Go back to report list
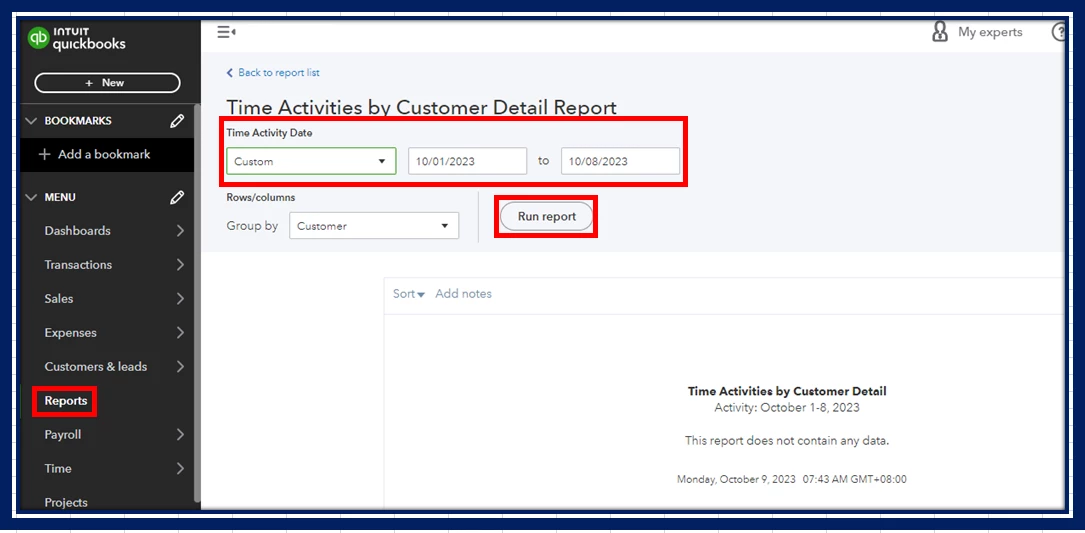Image resolution: width=1085 pixels, height=533 pixels. point(273,73)
